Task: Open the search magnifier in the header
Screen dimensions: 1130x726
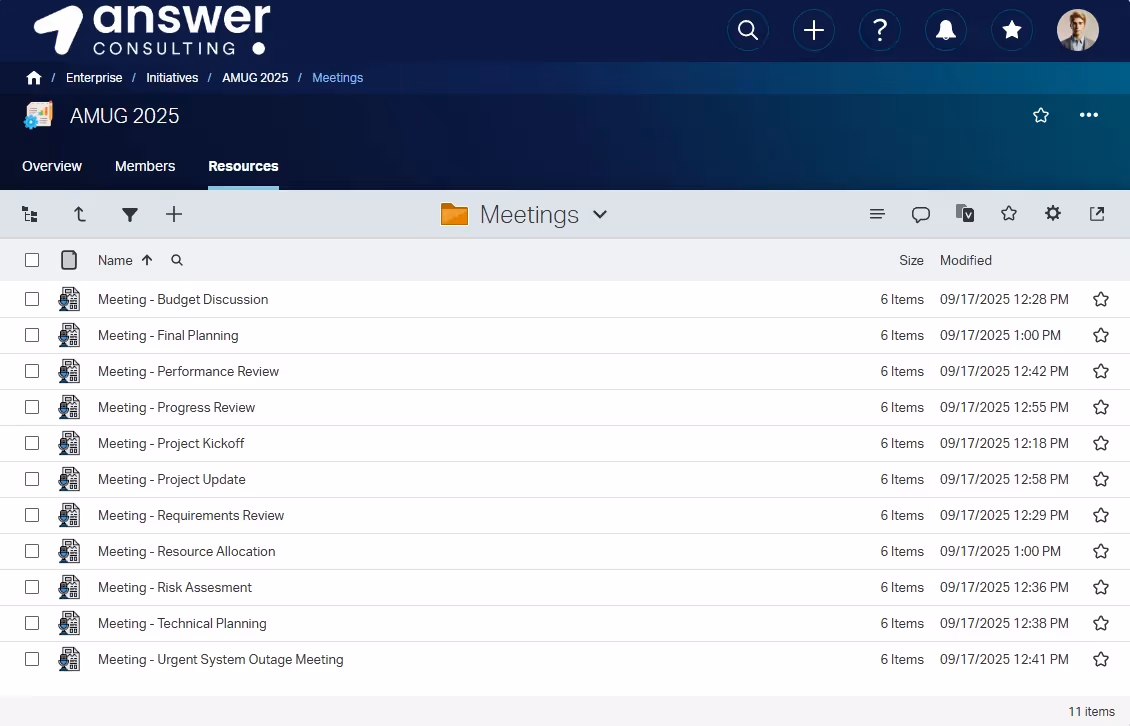Action: tap(748, 30)
